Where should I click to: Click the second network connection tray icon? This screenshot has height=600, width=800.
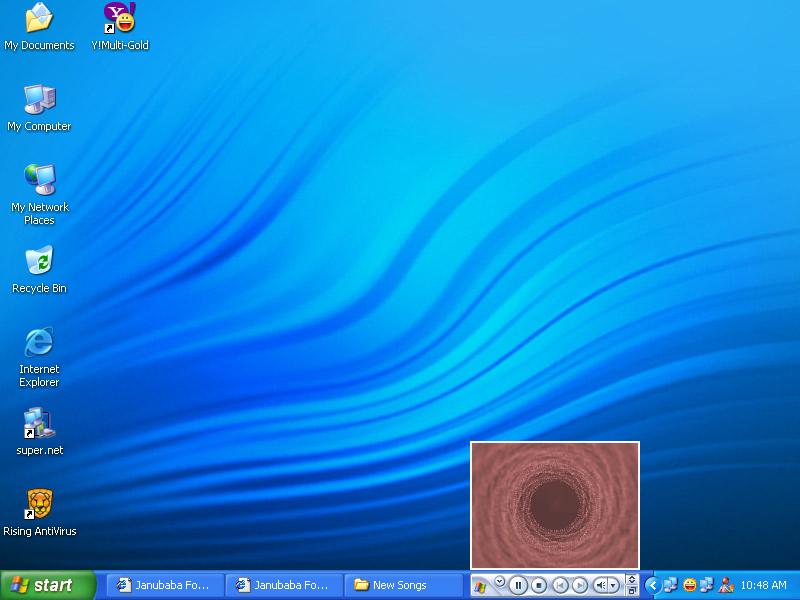(707, 585)
